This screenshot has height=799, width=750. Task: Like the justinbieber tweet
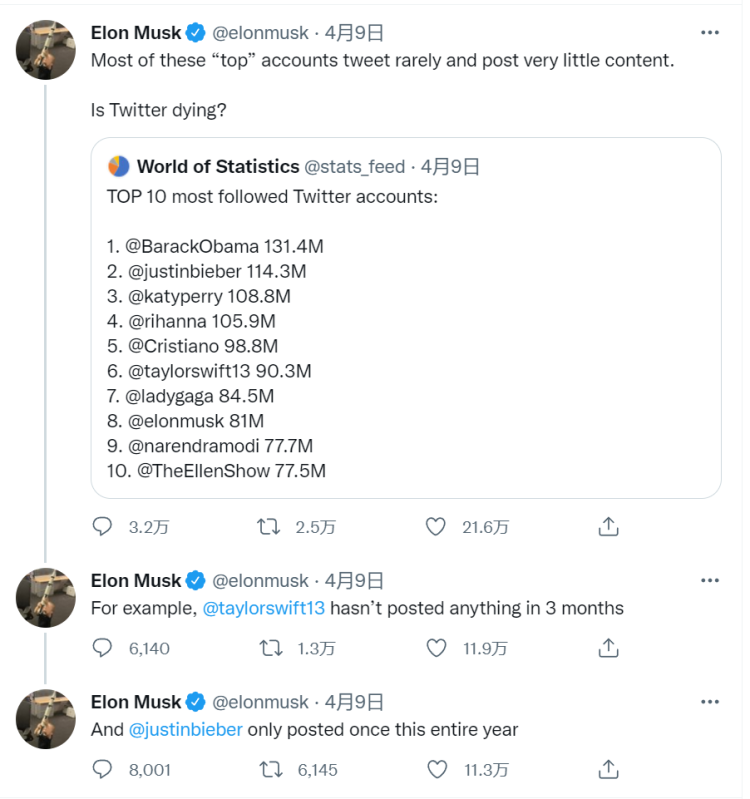pyautogui.click(x=435, y=769)
